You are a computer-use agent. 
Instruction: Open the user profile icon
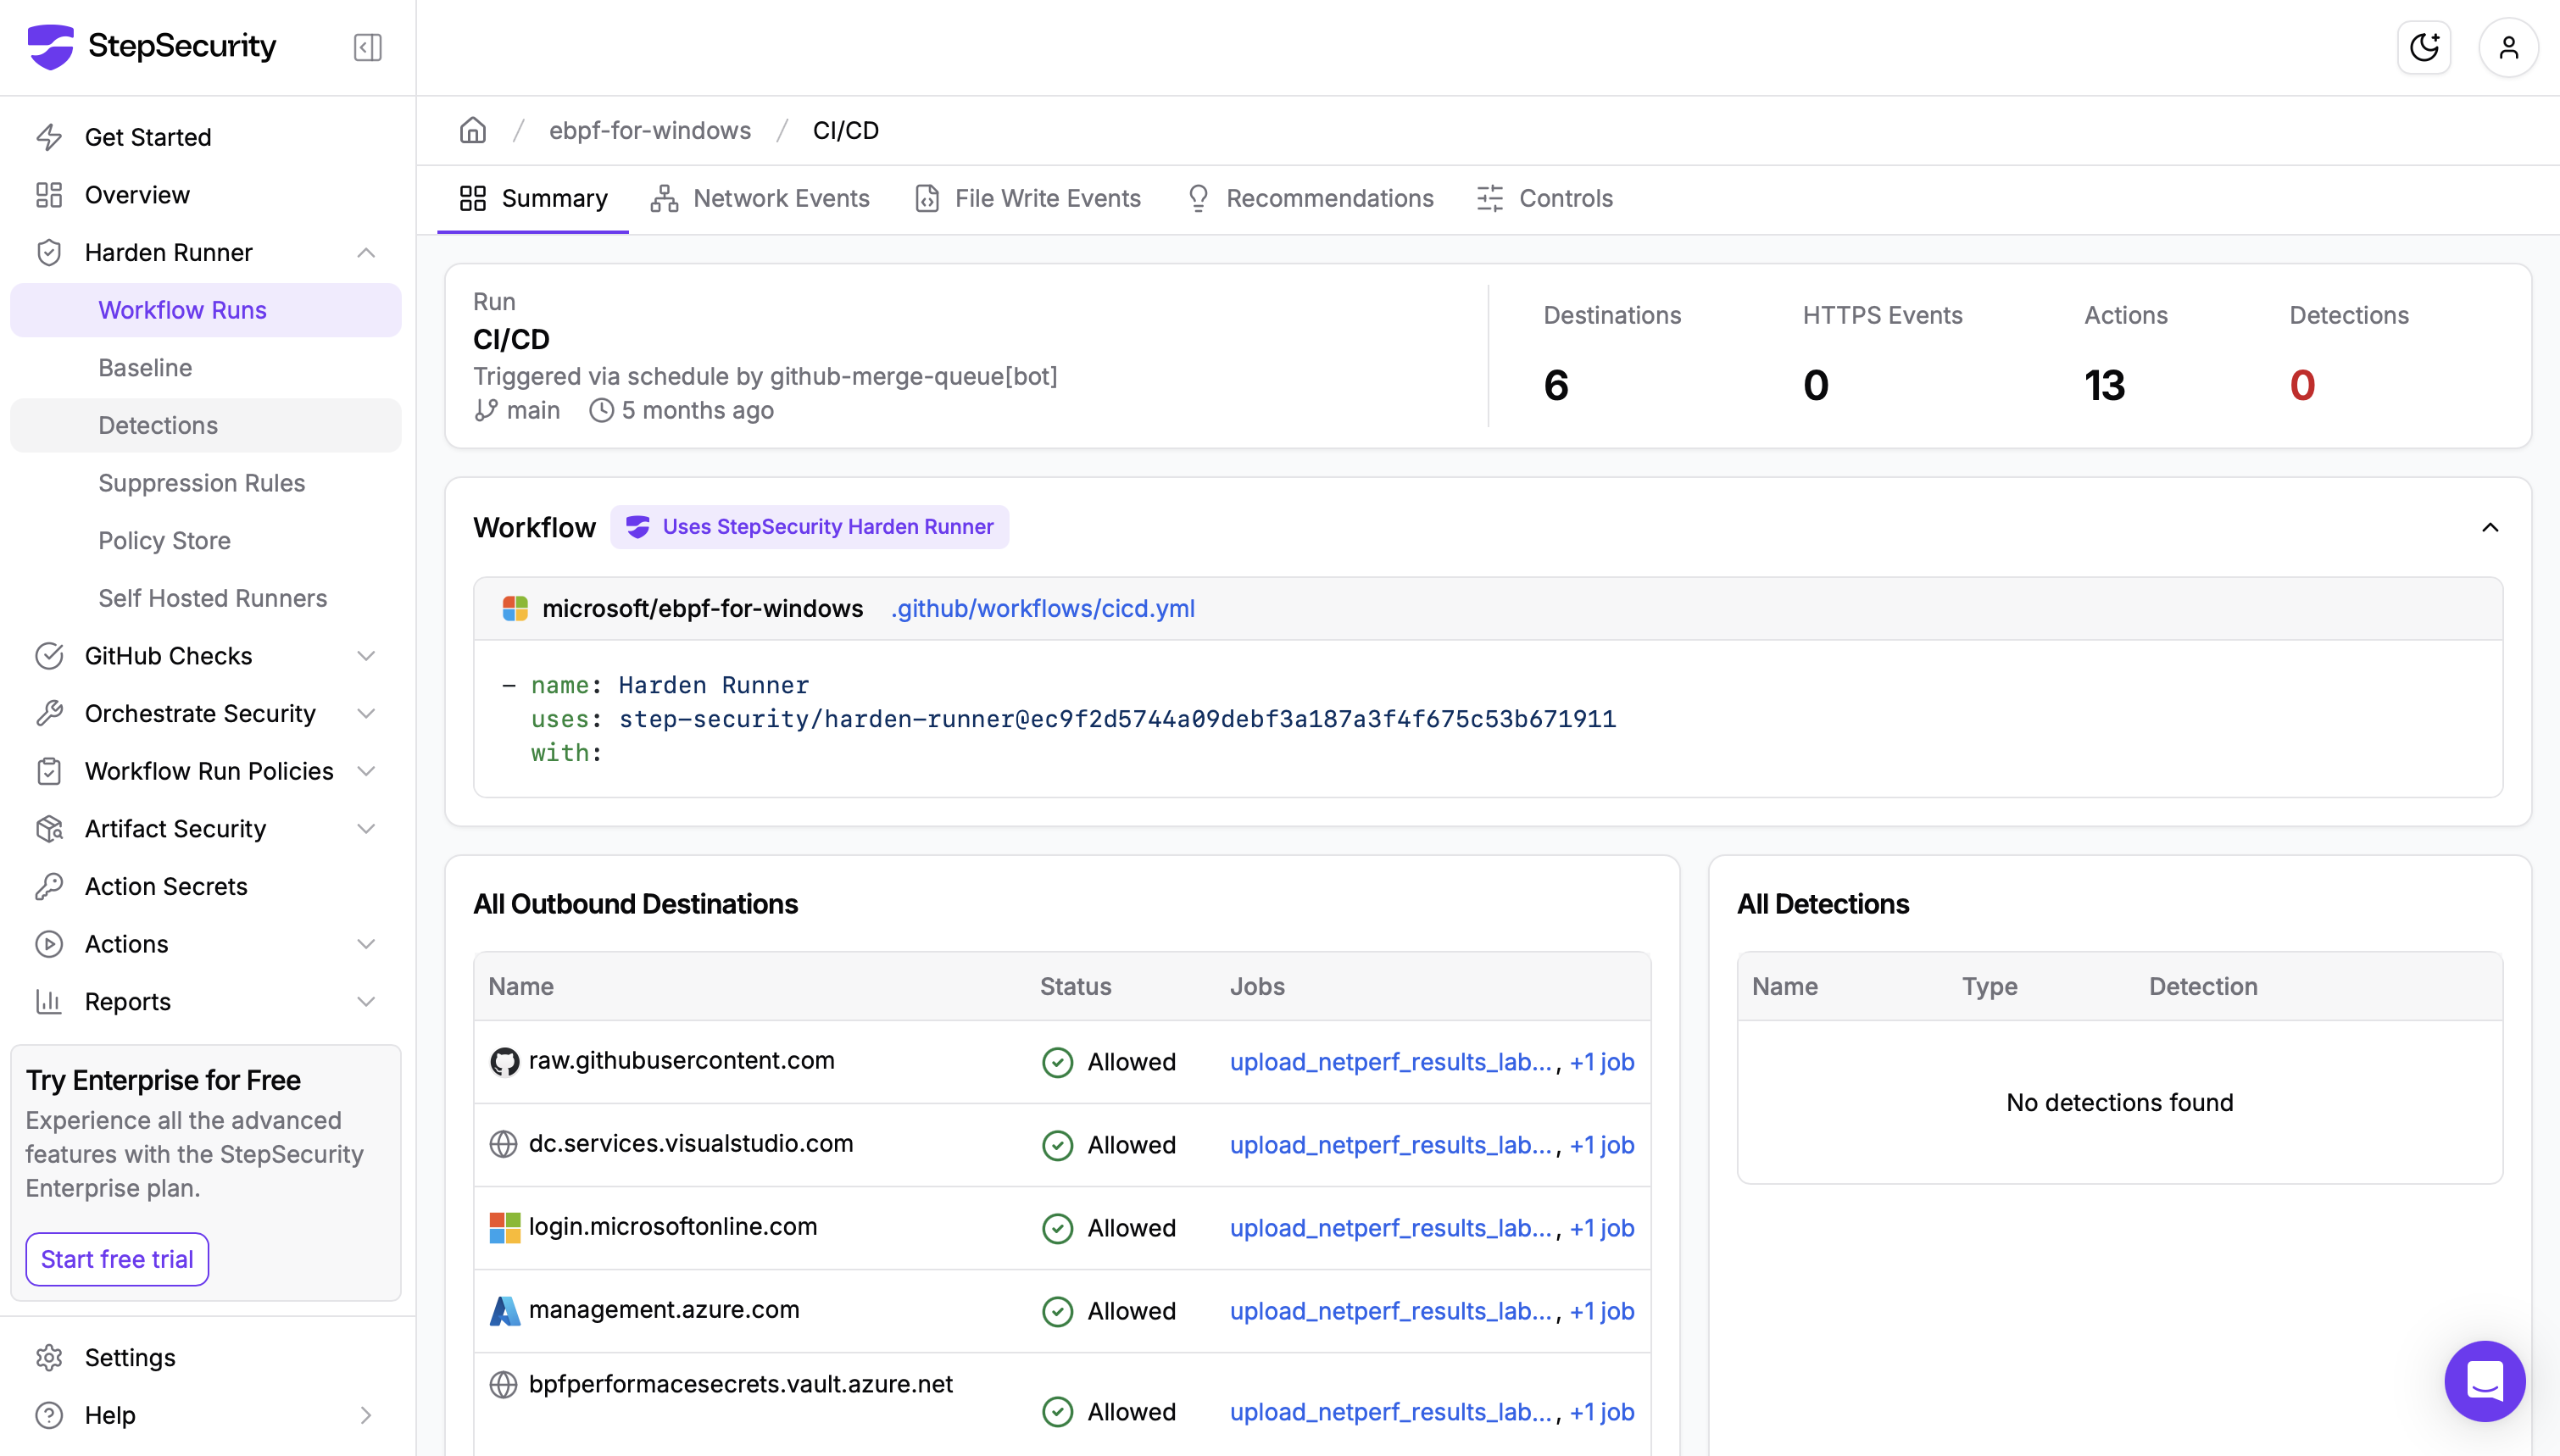(x=2508, y=47)
